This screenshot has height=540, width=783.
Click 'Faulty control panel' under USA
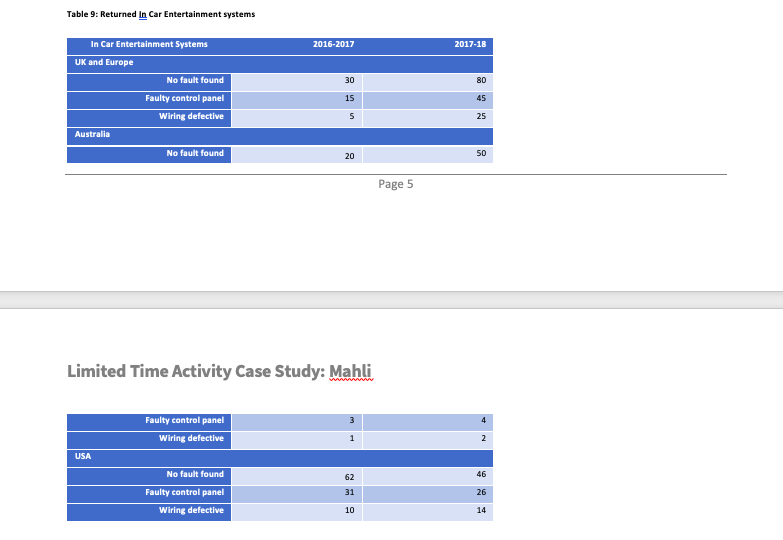pyautogui.click(x=184, y=493)
